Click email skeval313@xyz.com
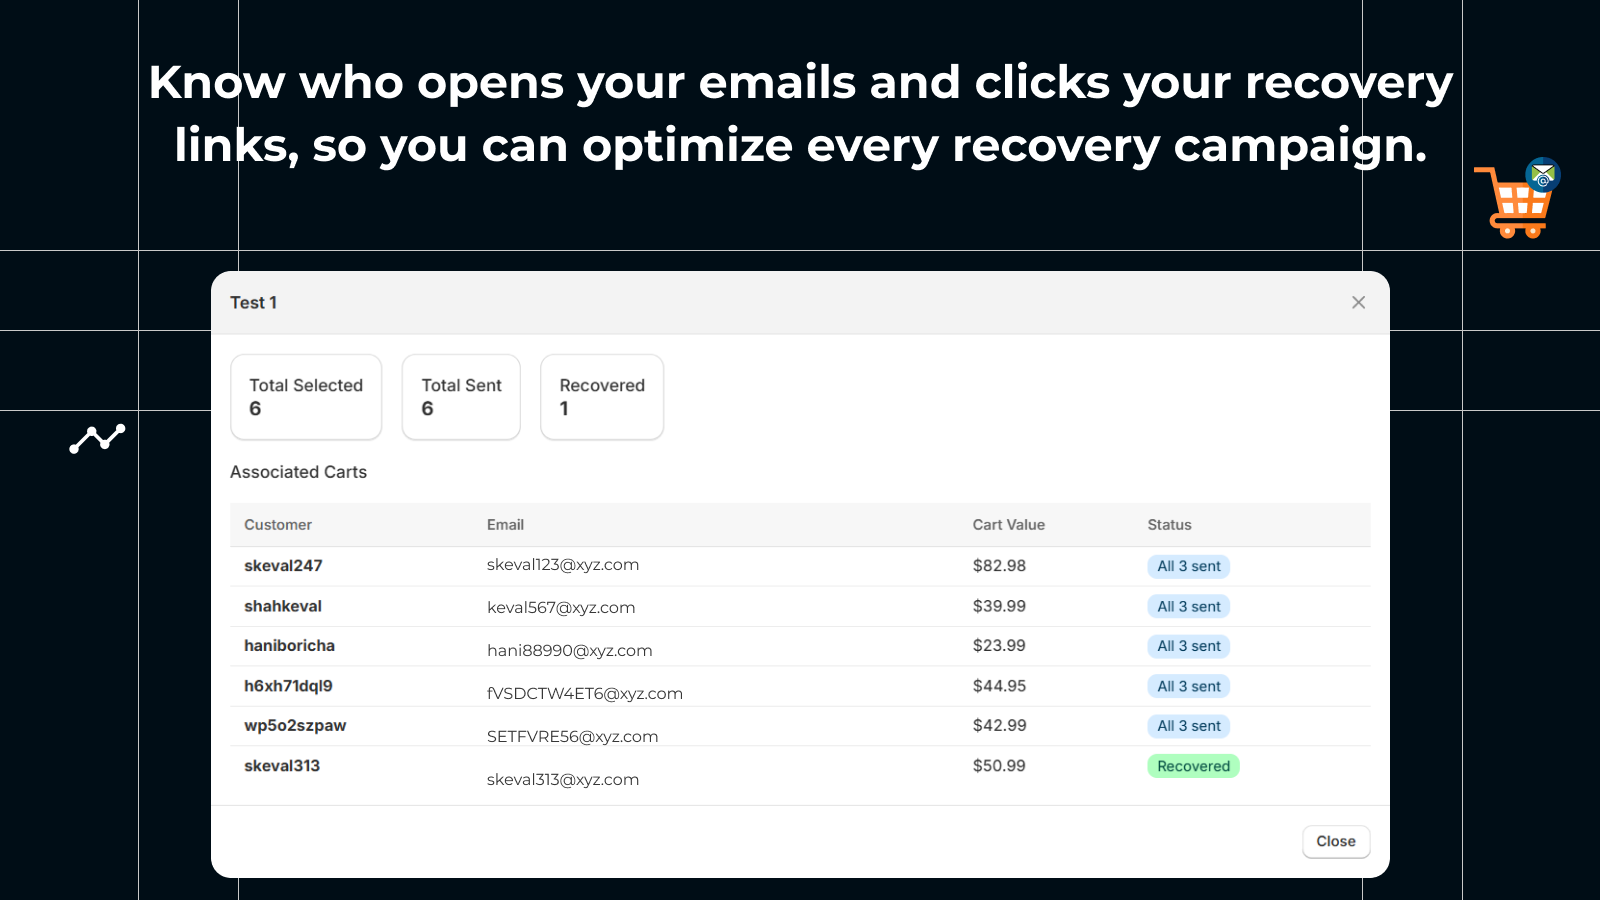The image size is (1600, 900). (563, 779)
